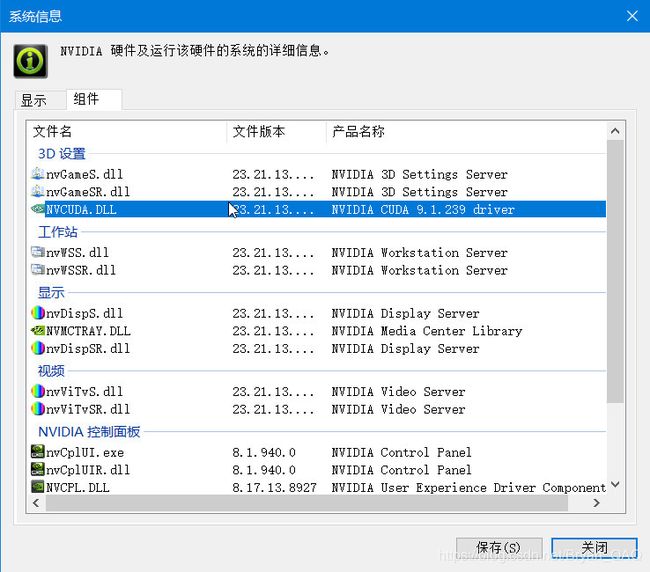650x572 pixels.
Task: Select the nvDispS.dll file name
Action: (x=85, y=313)
